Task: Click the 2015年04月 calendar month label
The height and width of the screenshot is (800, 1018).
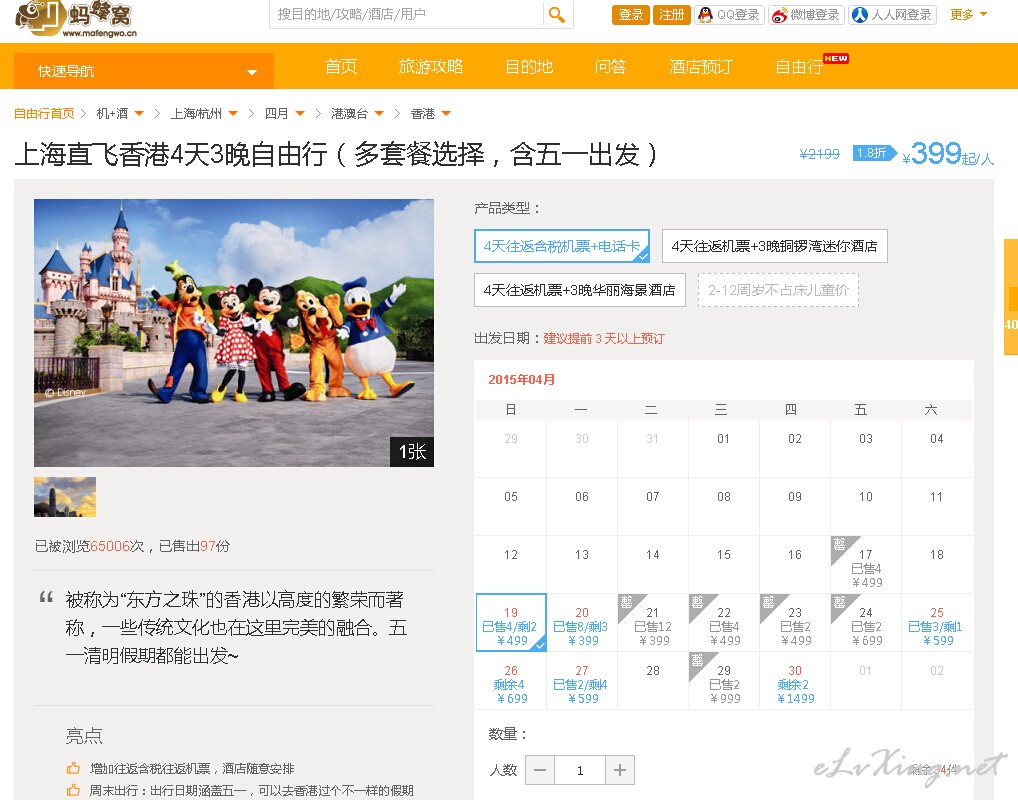Action: (521, 380)
